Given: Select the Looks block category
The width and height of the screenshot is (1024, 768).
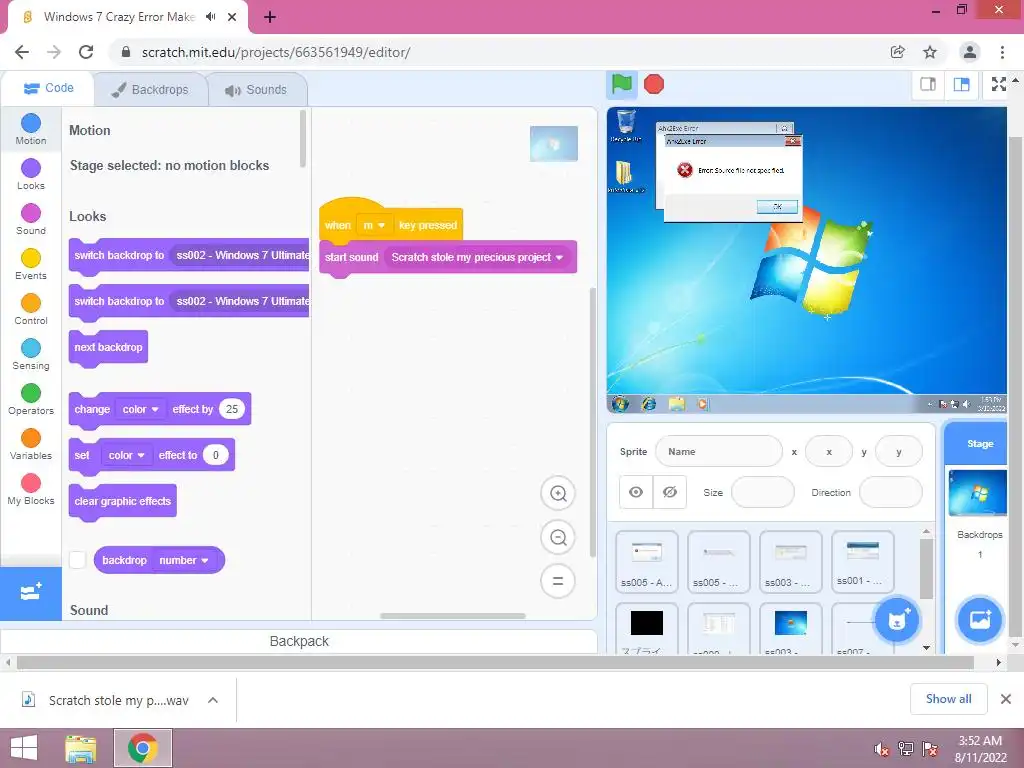Looking at the screenshot, I should pyautogui.click(x=31, y=174).
